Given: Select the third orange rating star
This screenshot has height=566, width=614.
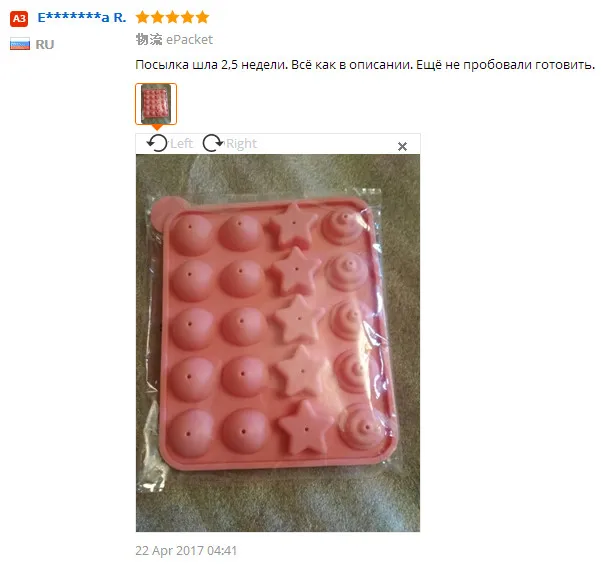Looking at the screenshot, I should pyautogui.click(x=172, y=17).
